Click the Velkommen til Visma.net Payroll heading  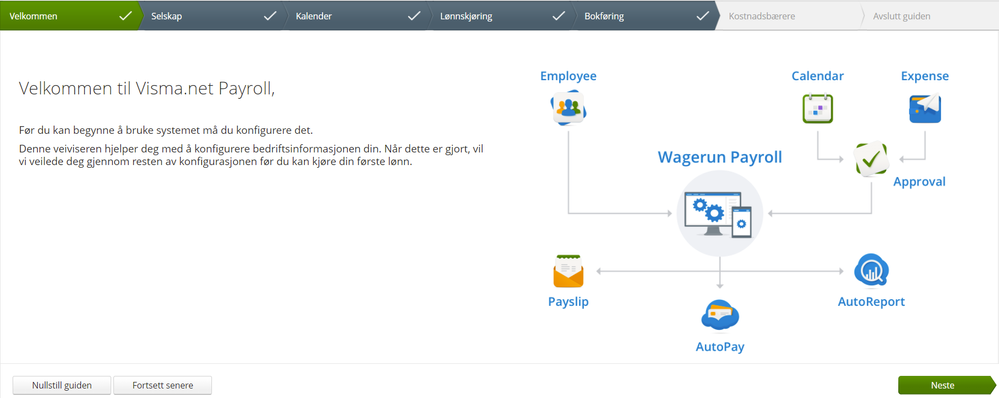pos(147,89)
